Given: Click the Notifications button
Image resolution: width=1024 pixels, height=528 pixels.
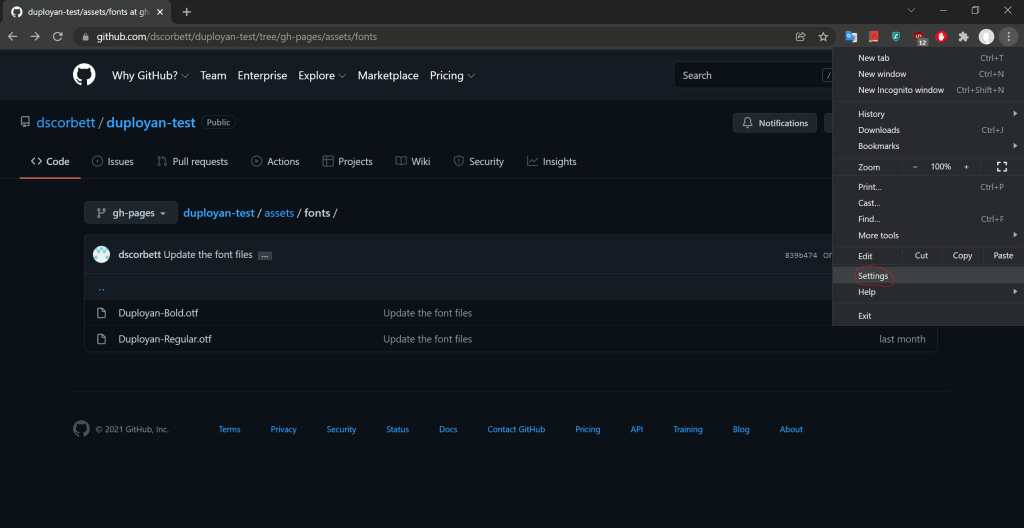Looking at the screenshot, I should click(x=775, y=123).
